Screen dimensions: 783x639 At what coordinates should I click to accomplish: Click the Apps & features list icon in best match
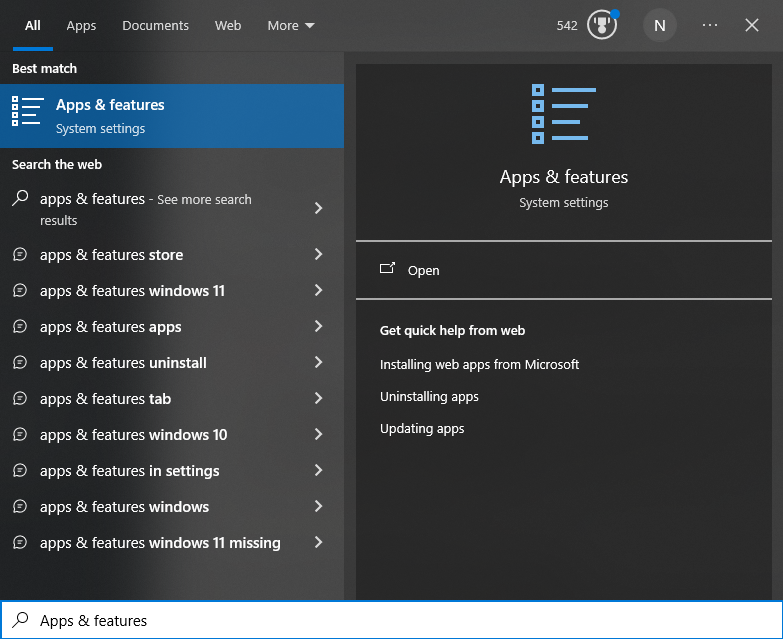tap(27, 111)
